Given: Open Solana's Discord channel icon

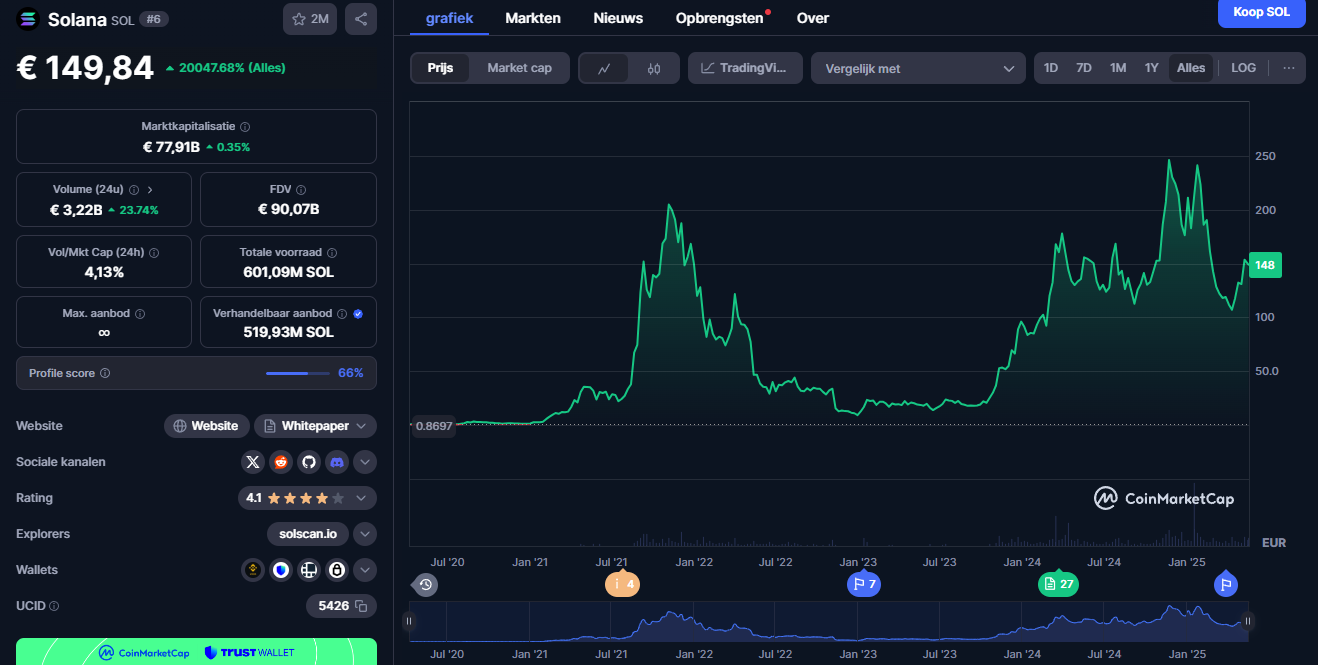Looking at the screenshot, I should 337,462.
